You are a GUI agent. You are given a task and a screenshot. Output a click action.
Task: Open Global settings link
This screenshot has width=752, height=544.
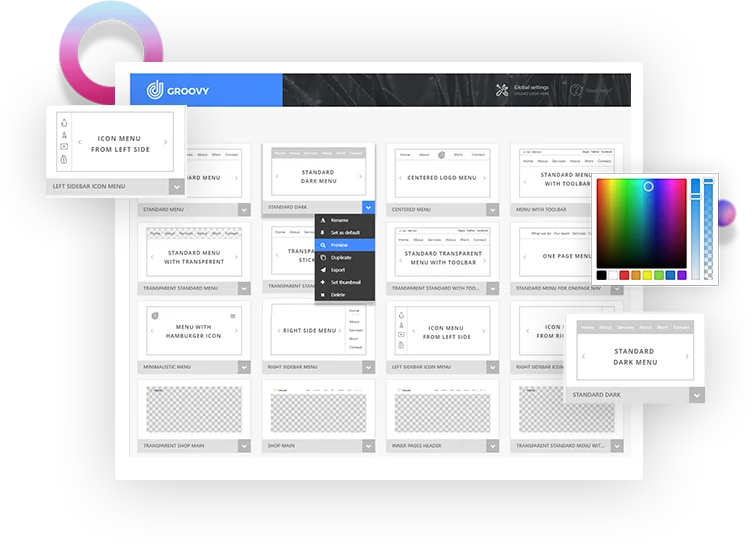[x=531, y=88]
